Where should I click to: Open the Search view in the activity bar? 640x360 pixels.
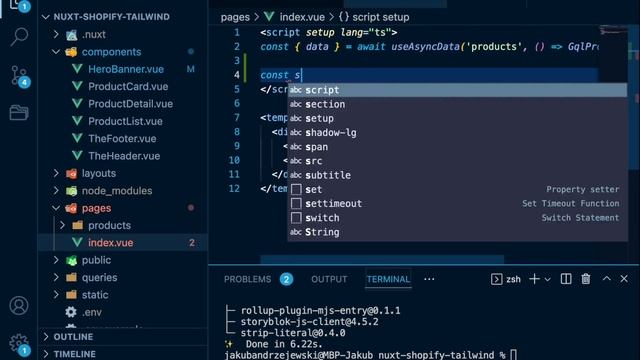point(19,37)
